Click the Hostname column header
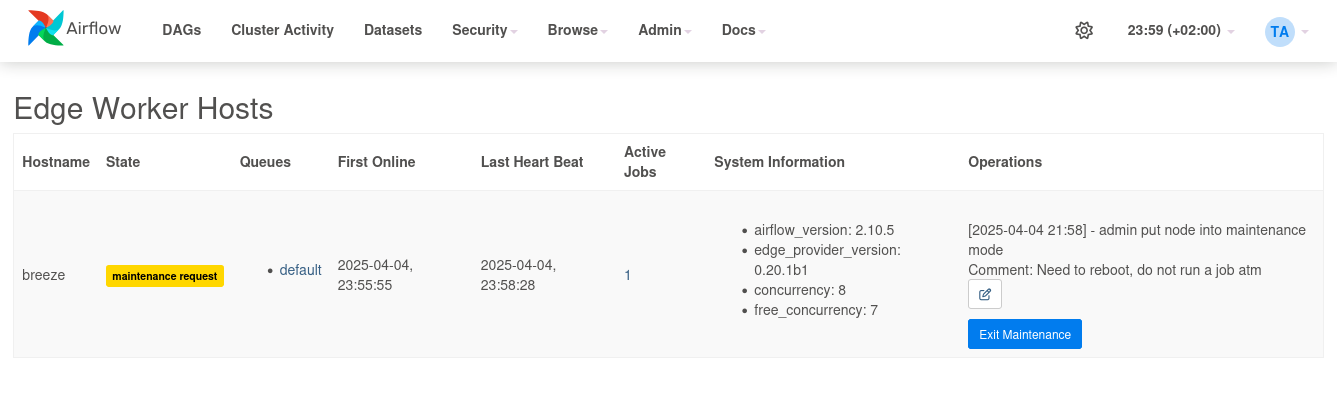 pos(56,162)
